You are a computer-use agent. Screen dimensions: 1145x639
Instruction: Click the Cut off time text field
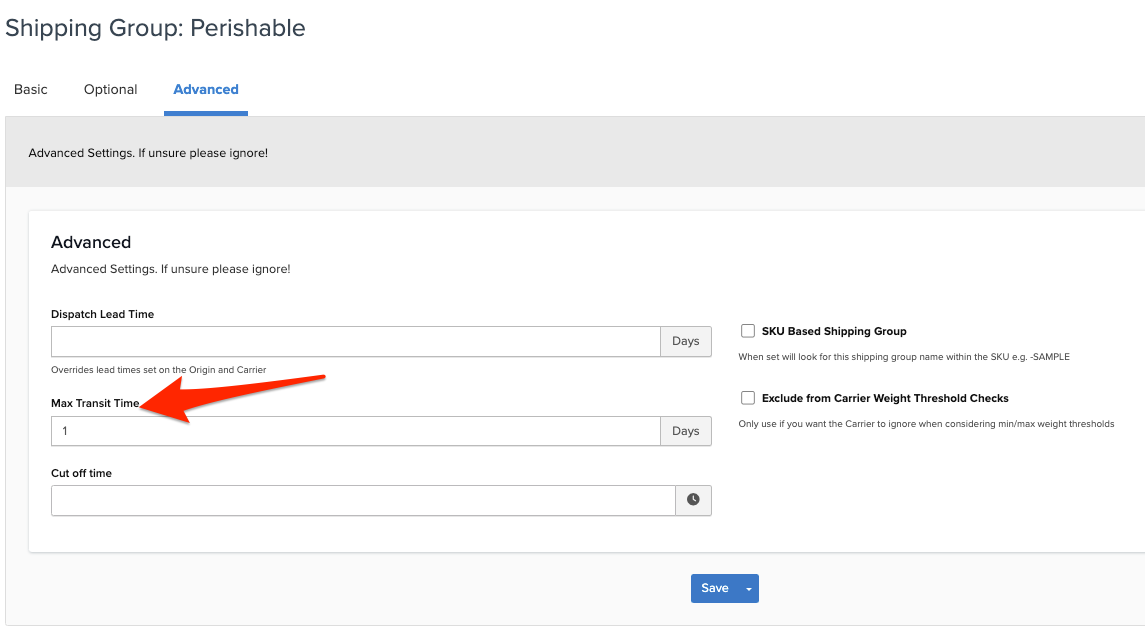click(x=363, y=500)
